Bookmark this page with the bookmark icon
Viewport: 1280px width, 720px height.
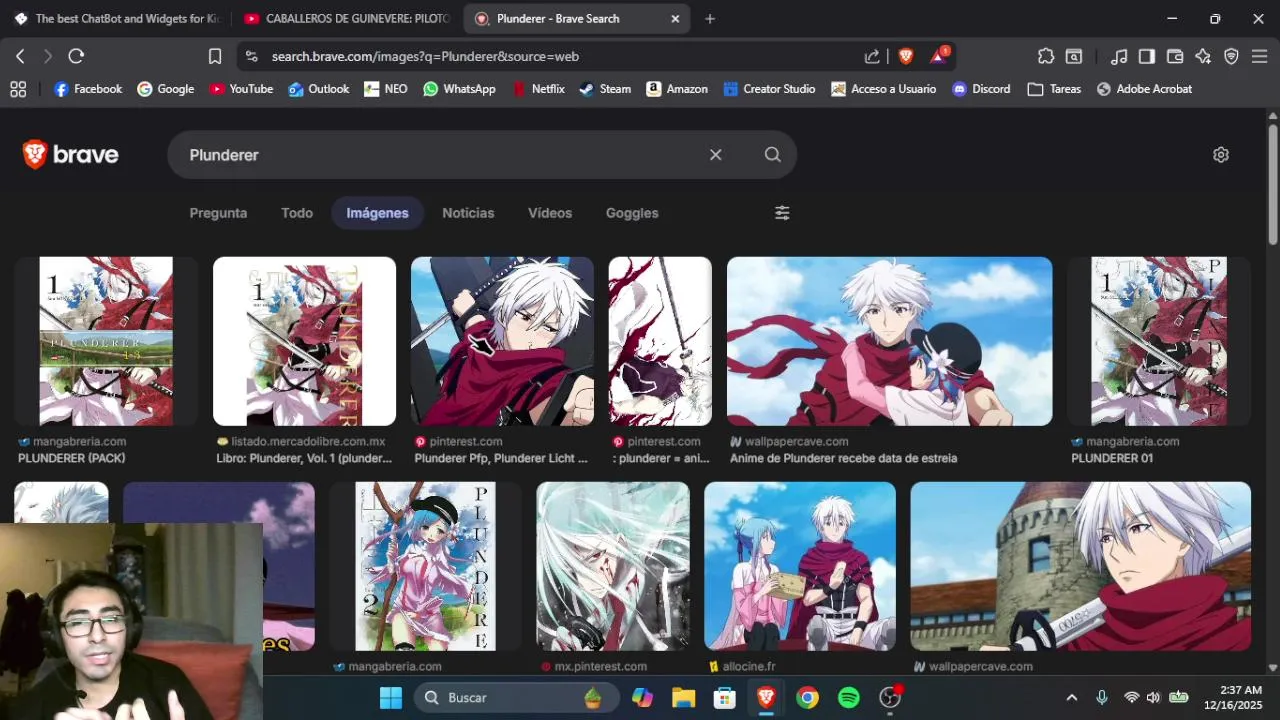215,57
